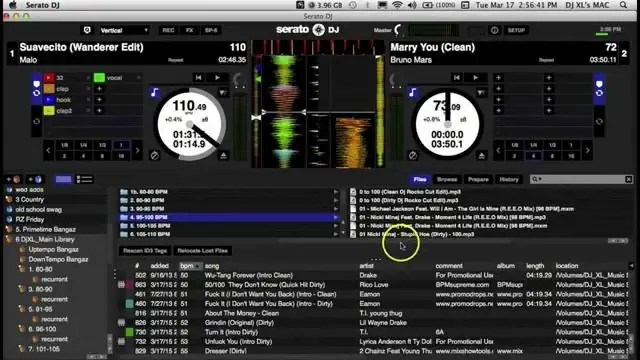Select 1 beat auto loop on deck 1
Screen dimensions: 640x360
pyautogui.click(x=121, y=145)
